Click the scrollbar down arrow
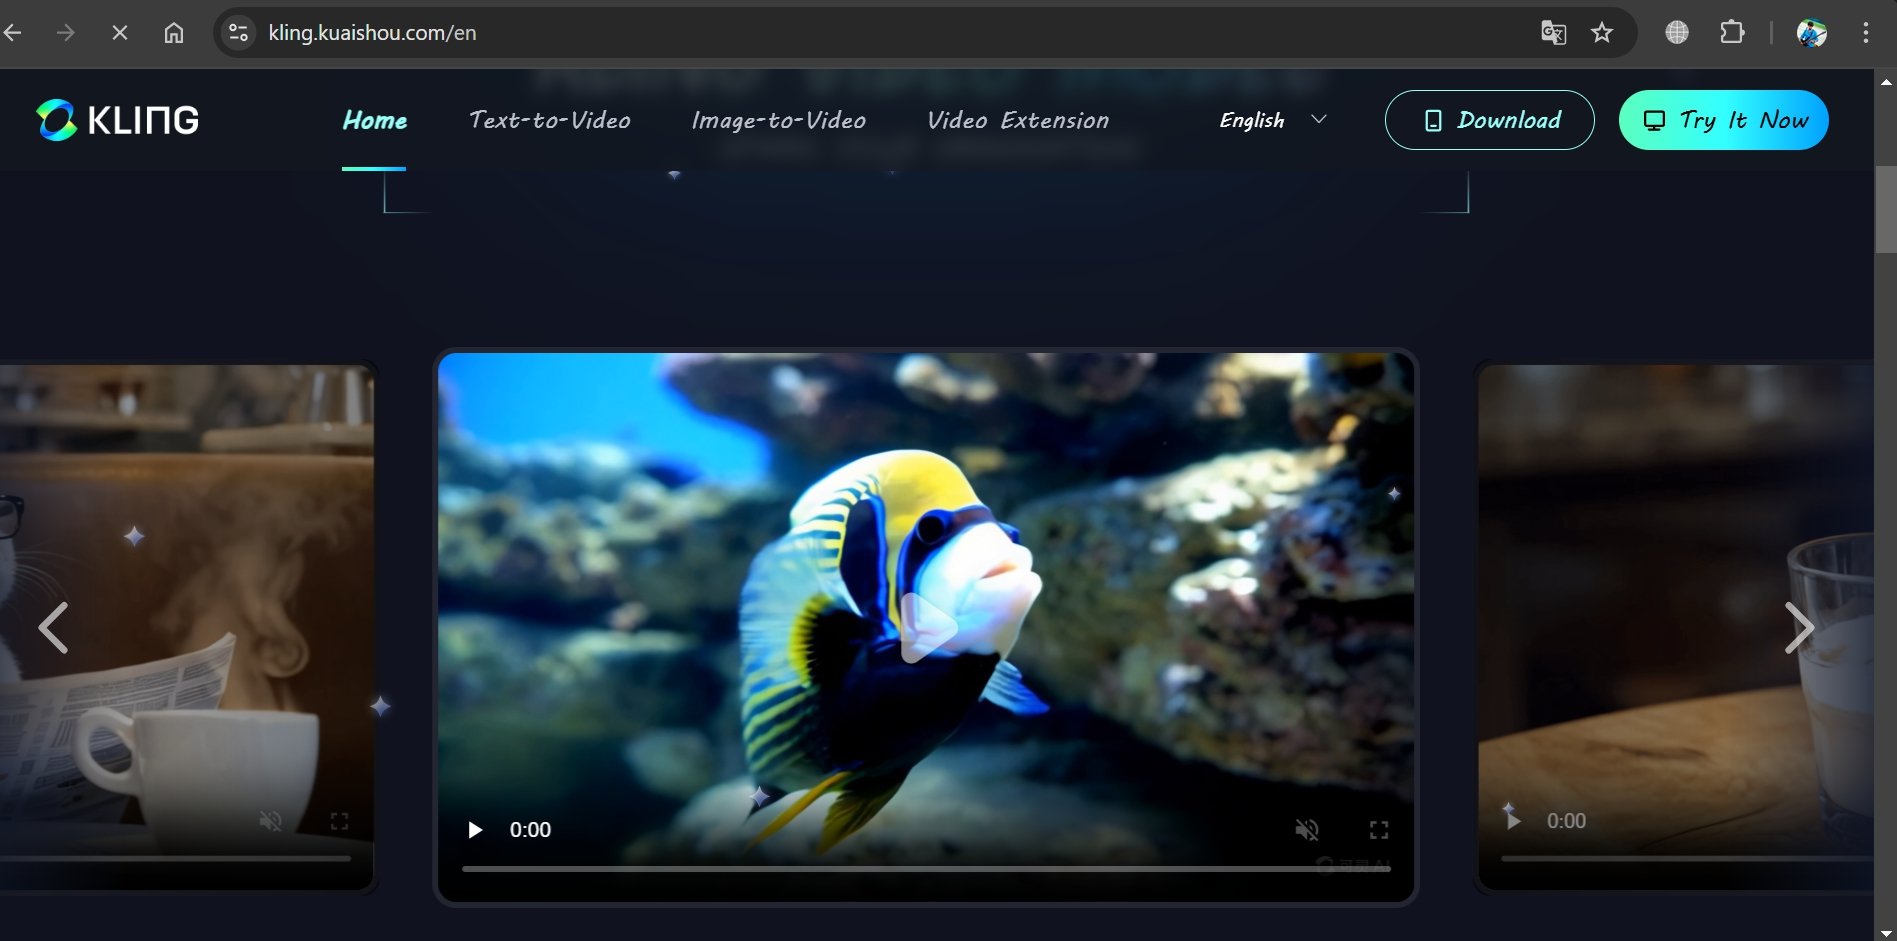Image resolution: width=1897 pixels, height=941 pixels. [x=1885, y=932]
